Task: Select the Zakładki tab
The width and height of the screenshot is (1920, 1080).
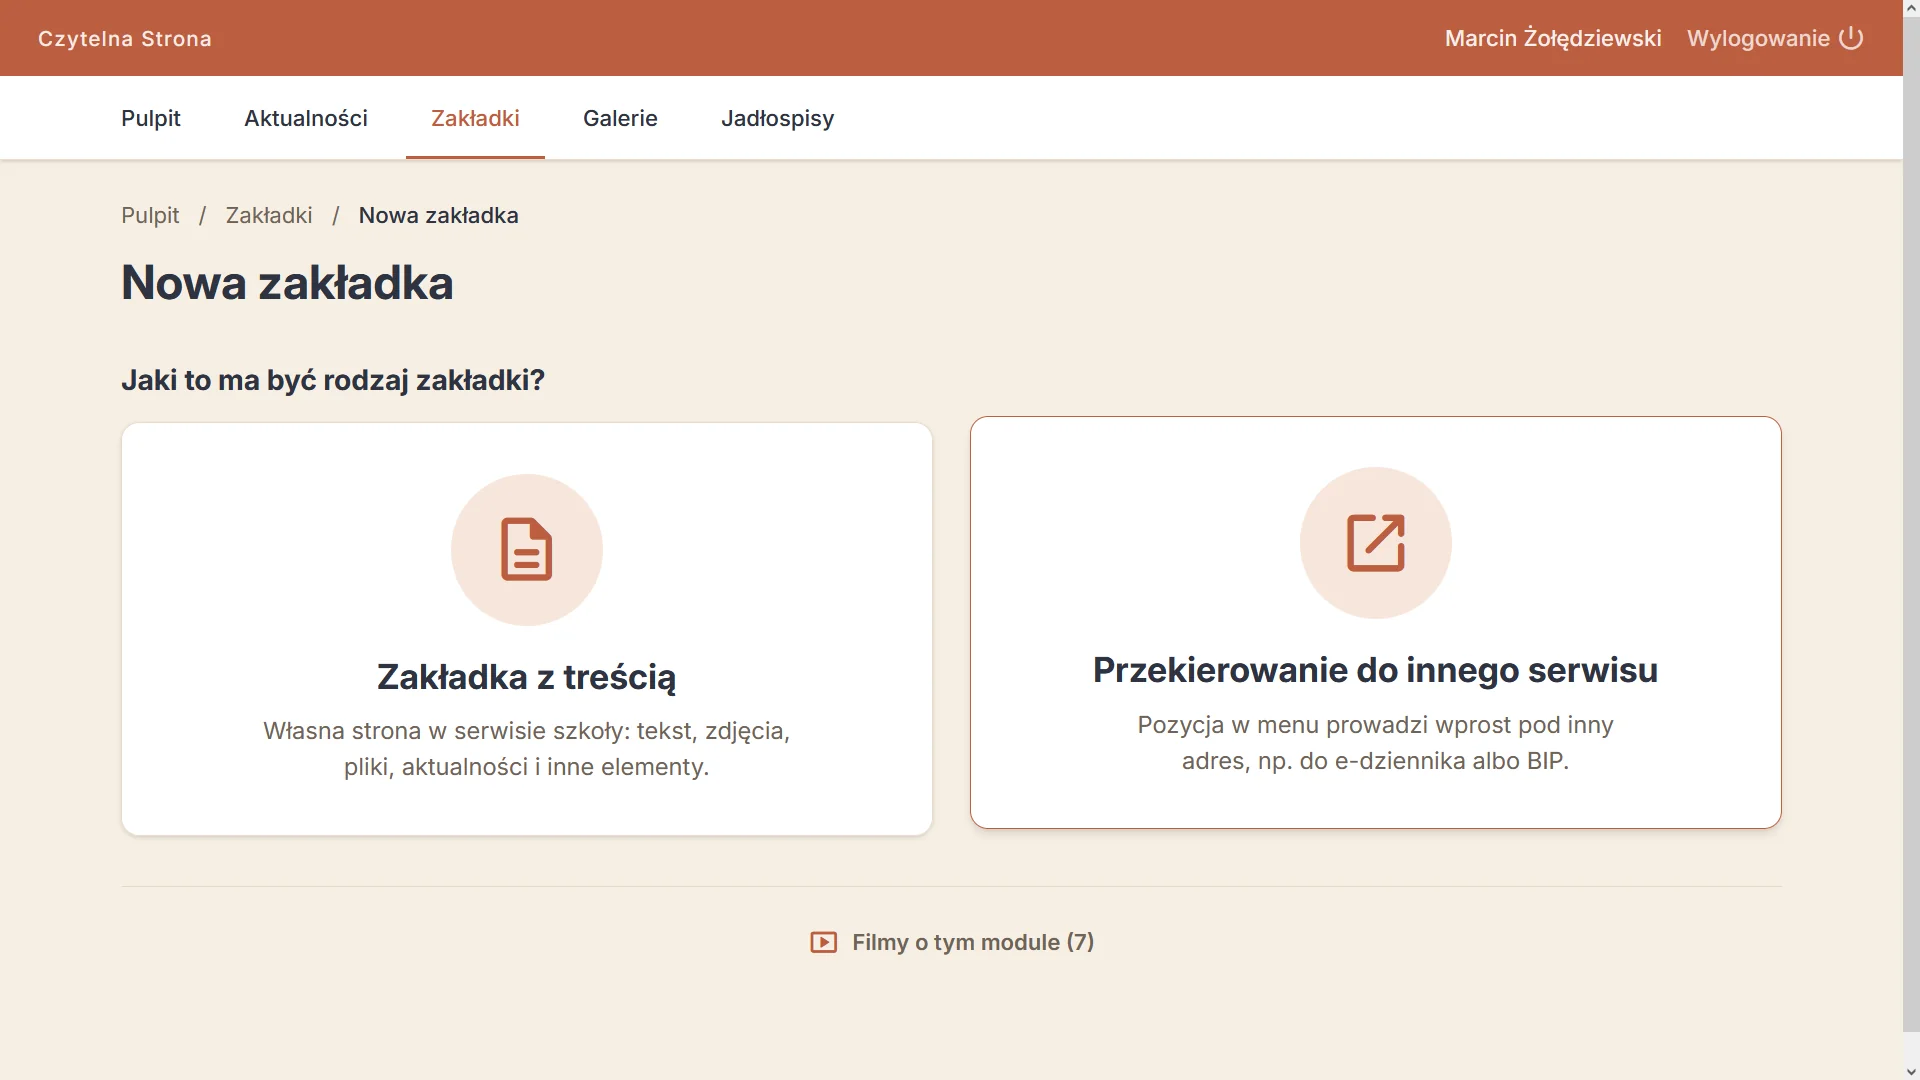Action: click(475, 118)
